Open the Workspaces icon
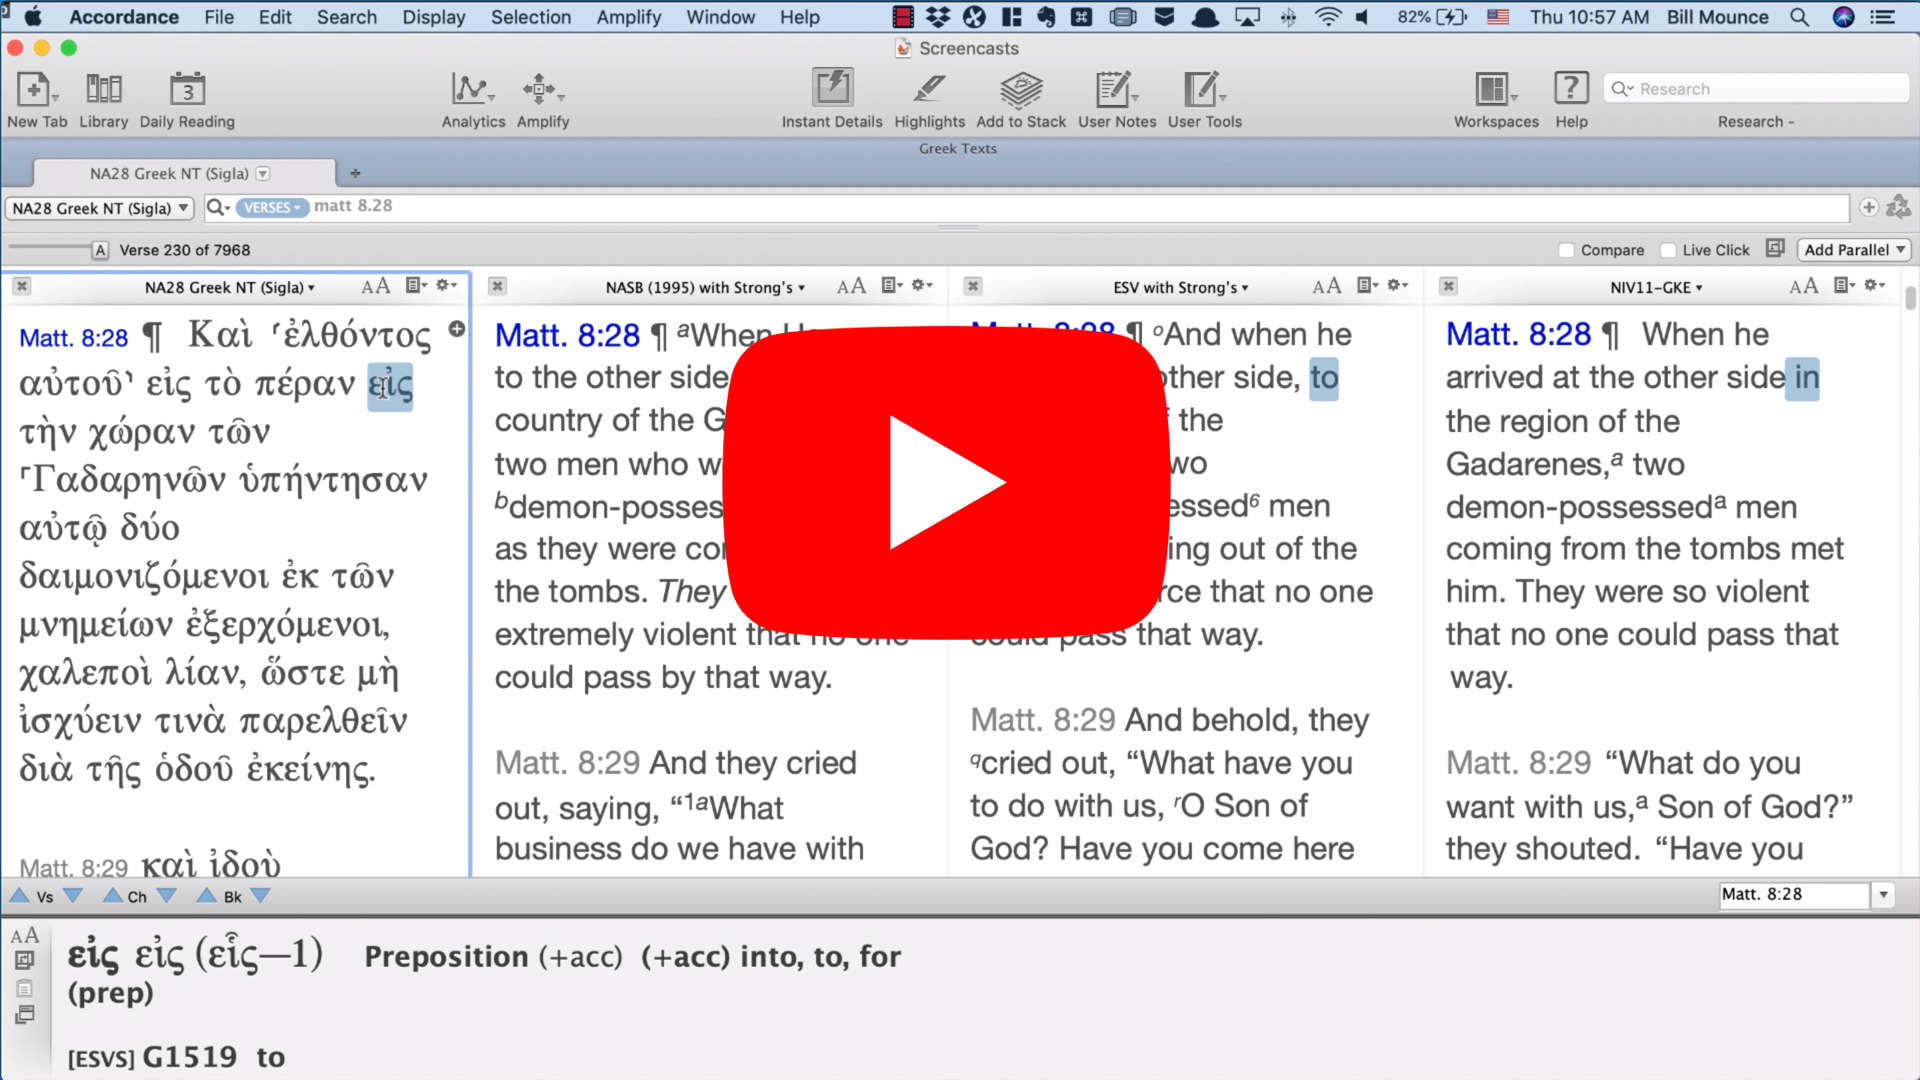Viewport: 1920px width, 1080px height. 1494,90
